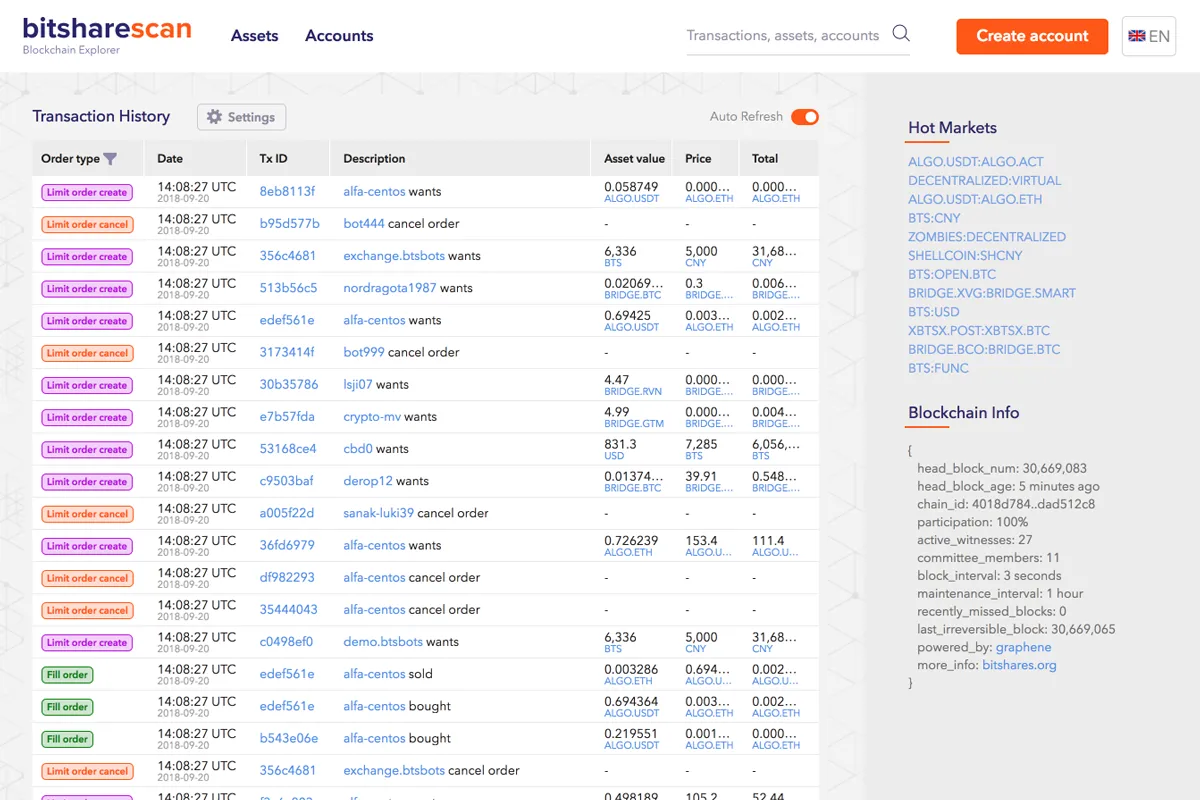The height and width of the screenshot is (800, 1200).
Task: Click the Price column header
Action: [x=698, y=159]
